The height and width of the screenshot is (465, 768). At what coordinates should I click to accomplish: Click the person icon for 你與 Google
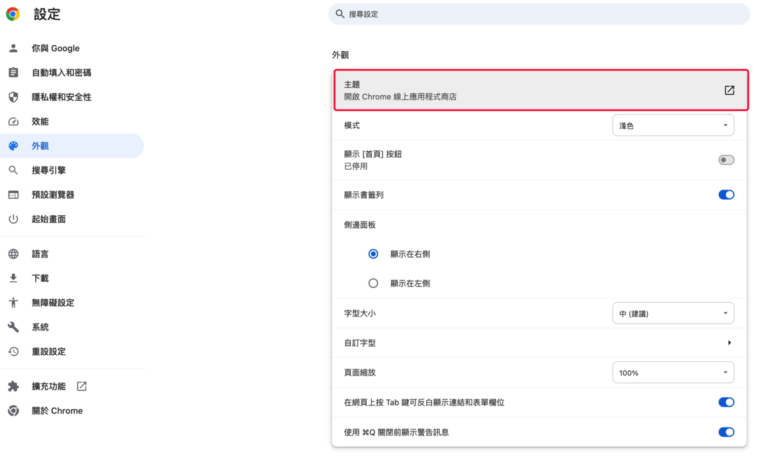click(13, 48)
